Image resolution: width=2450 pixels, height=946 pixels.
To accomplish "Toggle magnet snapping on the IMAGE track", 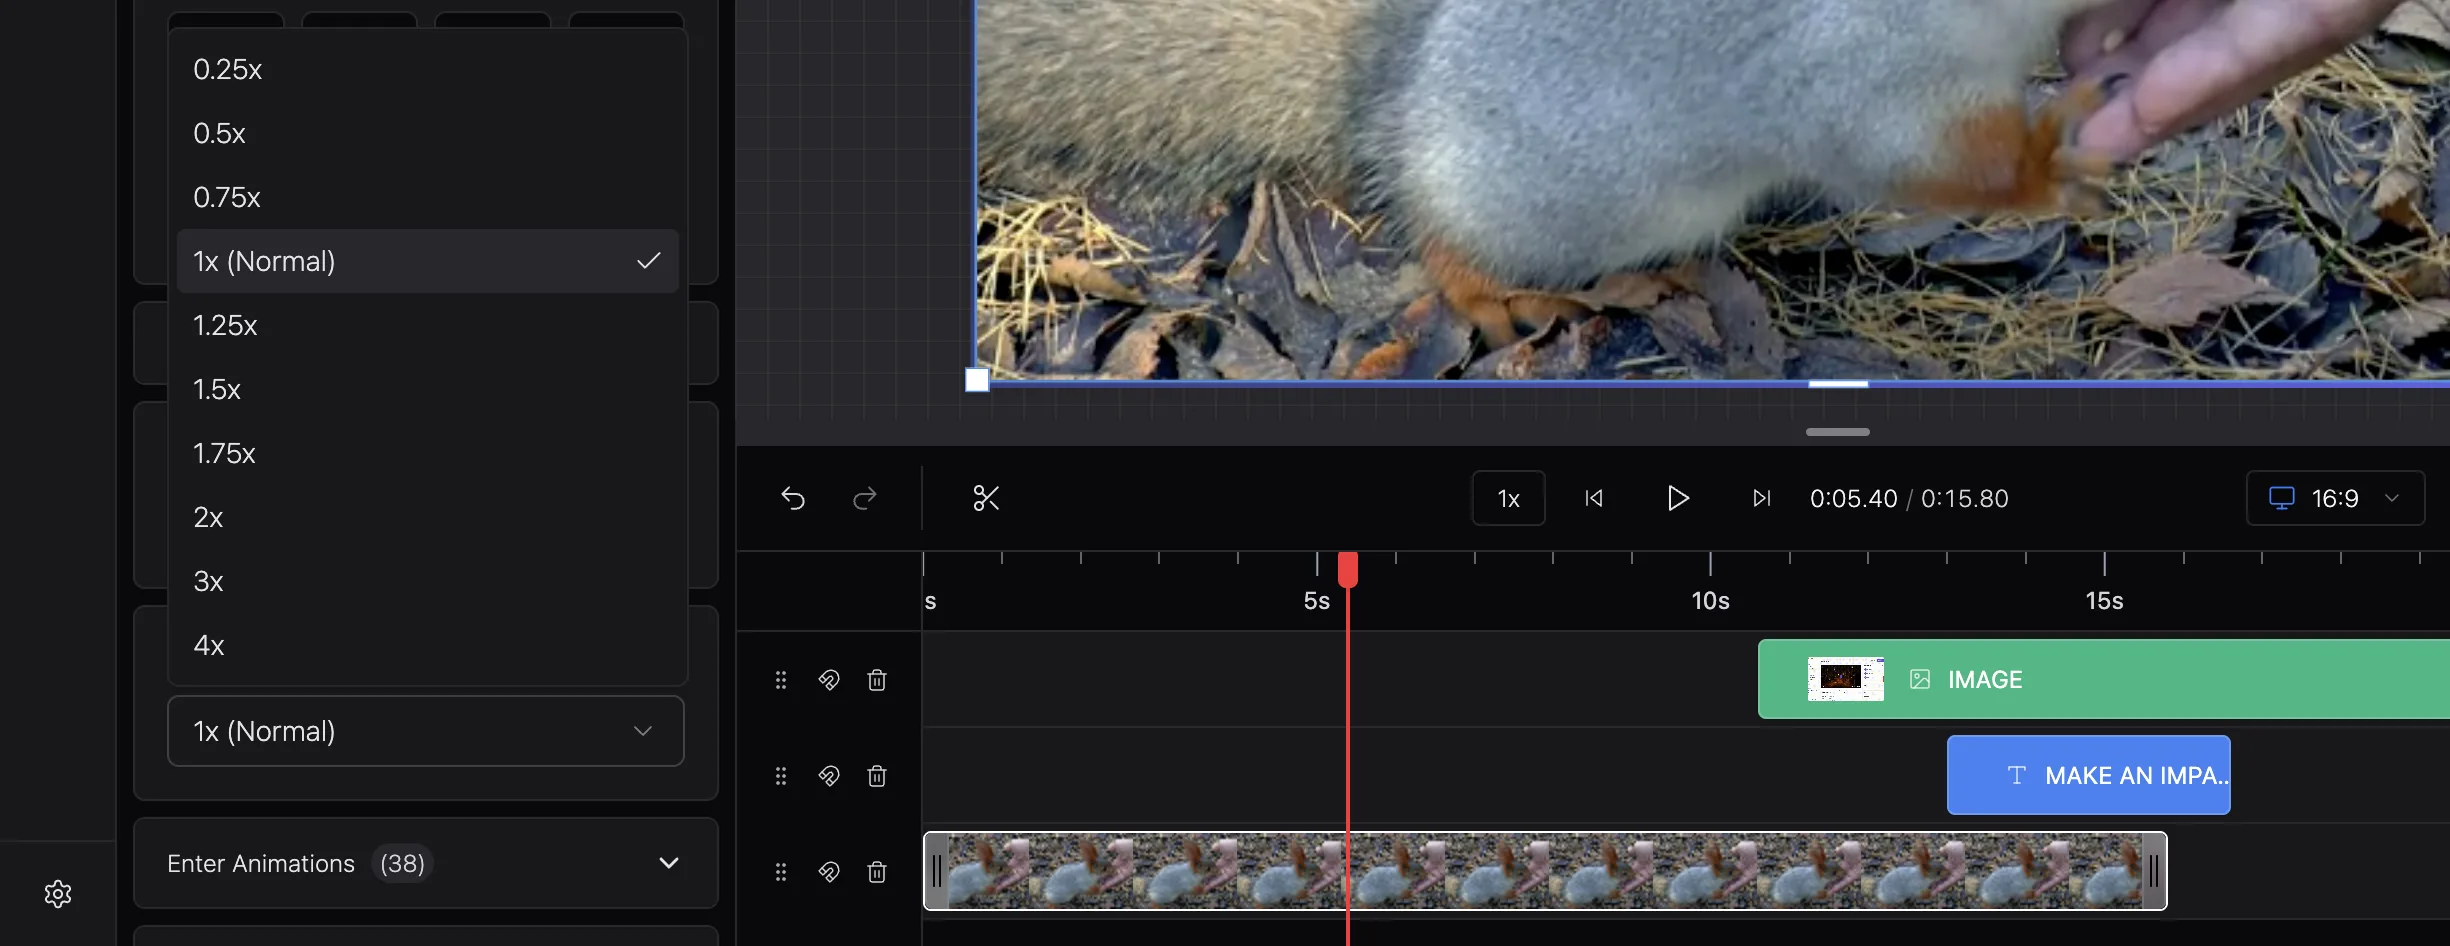I will pos(829,680).
